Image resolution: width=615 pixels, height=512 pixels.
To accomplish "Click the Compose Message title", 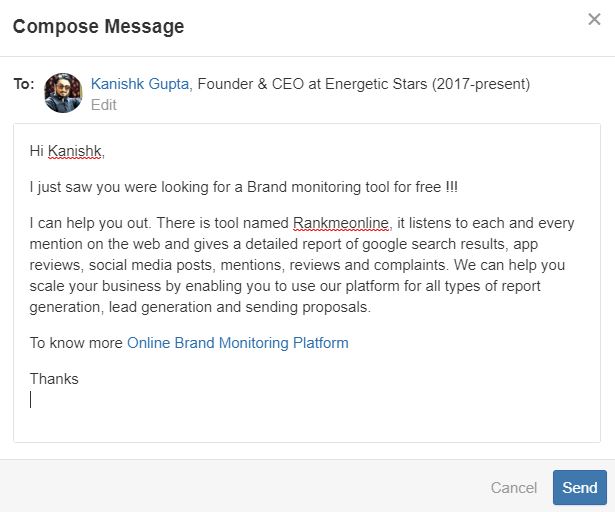I will 98,27.
